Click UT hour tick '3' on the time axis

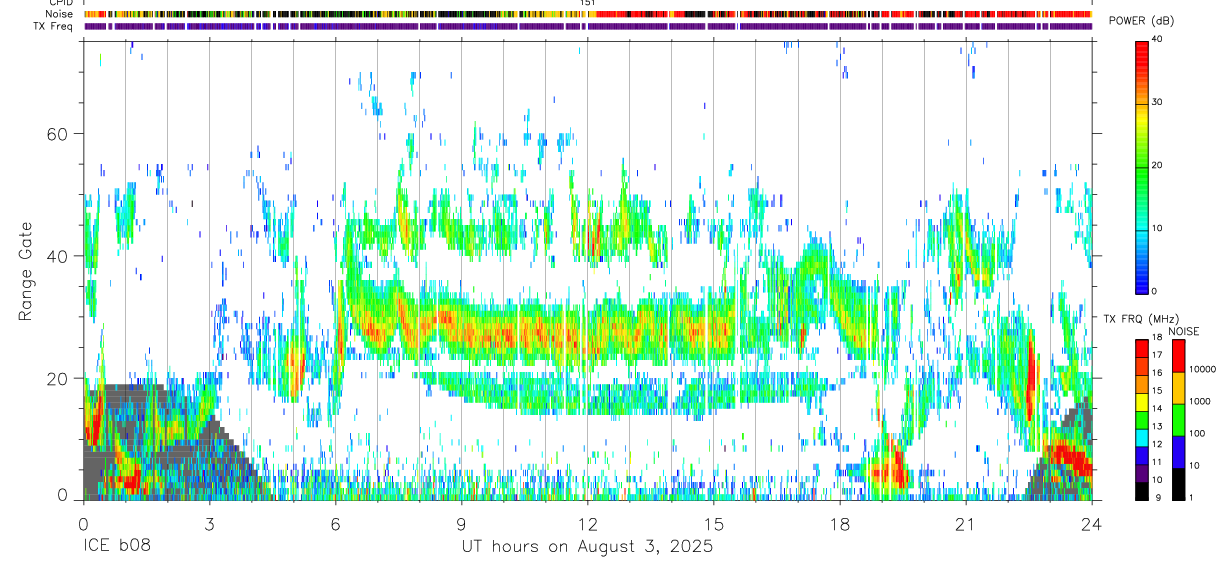[x=209, y=524]
